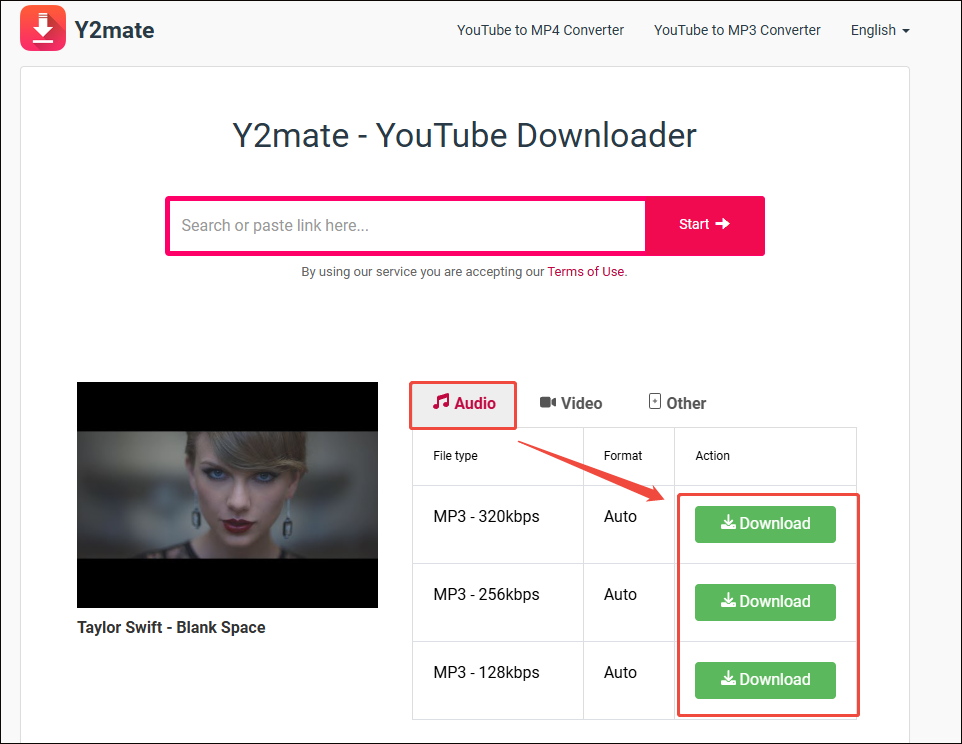Viewport: 962px width, 744px height.
Task: Switch to the Audio tab
Action: coord(463,404)
